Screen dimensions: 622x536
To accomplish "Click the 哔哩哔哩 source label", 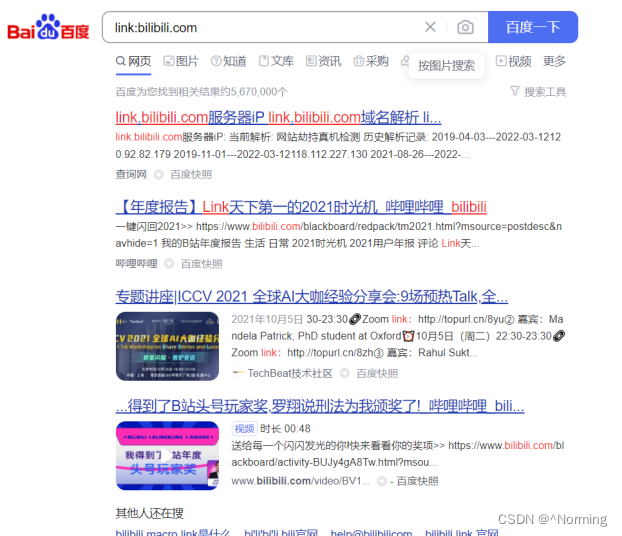I will tap(136, 263).
